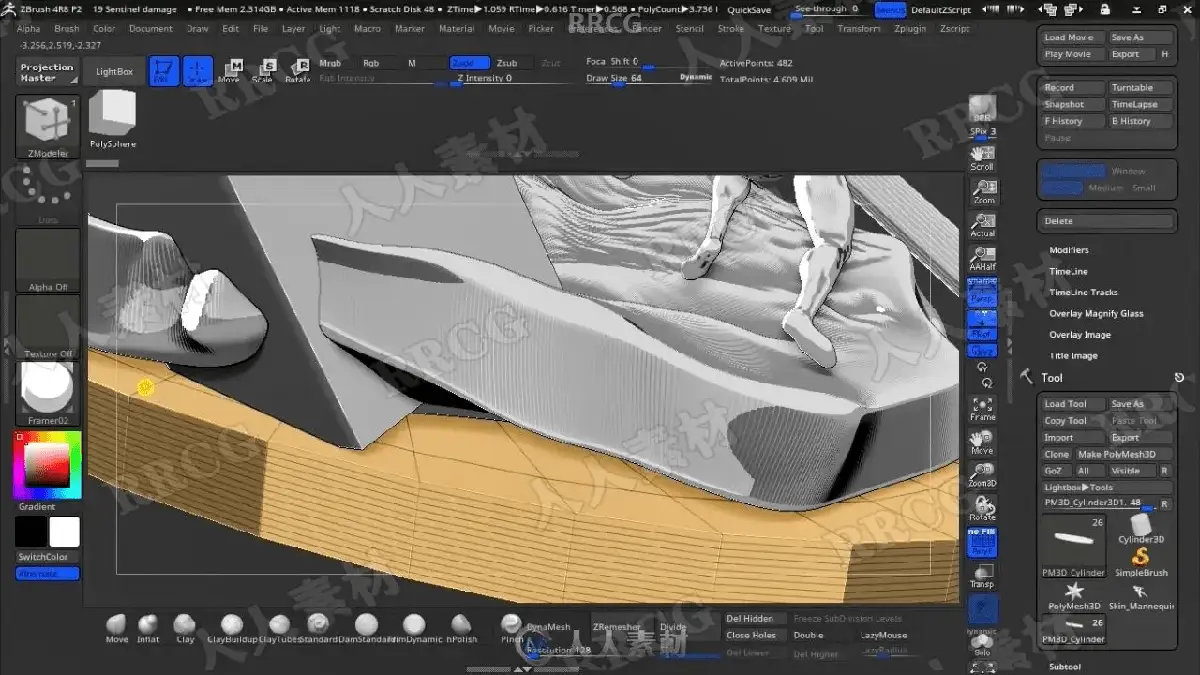Select the Standard brush
Screen dimensions: 1200x675
[x=318, y=628]
